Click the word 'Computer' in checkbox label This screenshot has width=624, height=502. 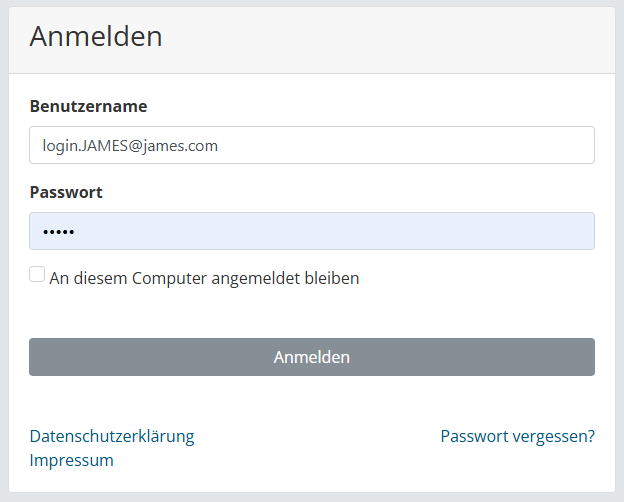point(173,278)
